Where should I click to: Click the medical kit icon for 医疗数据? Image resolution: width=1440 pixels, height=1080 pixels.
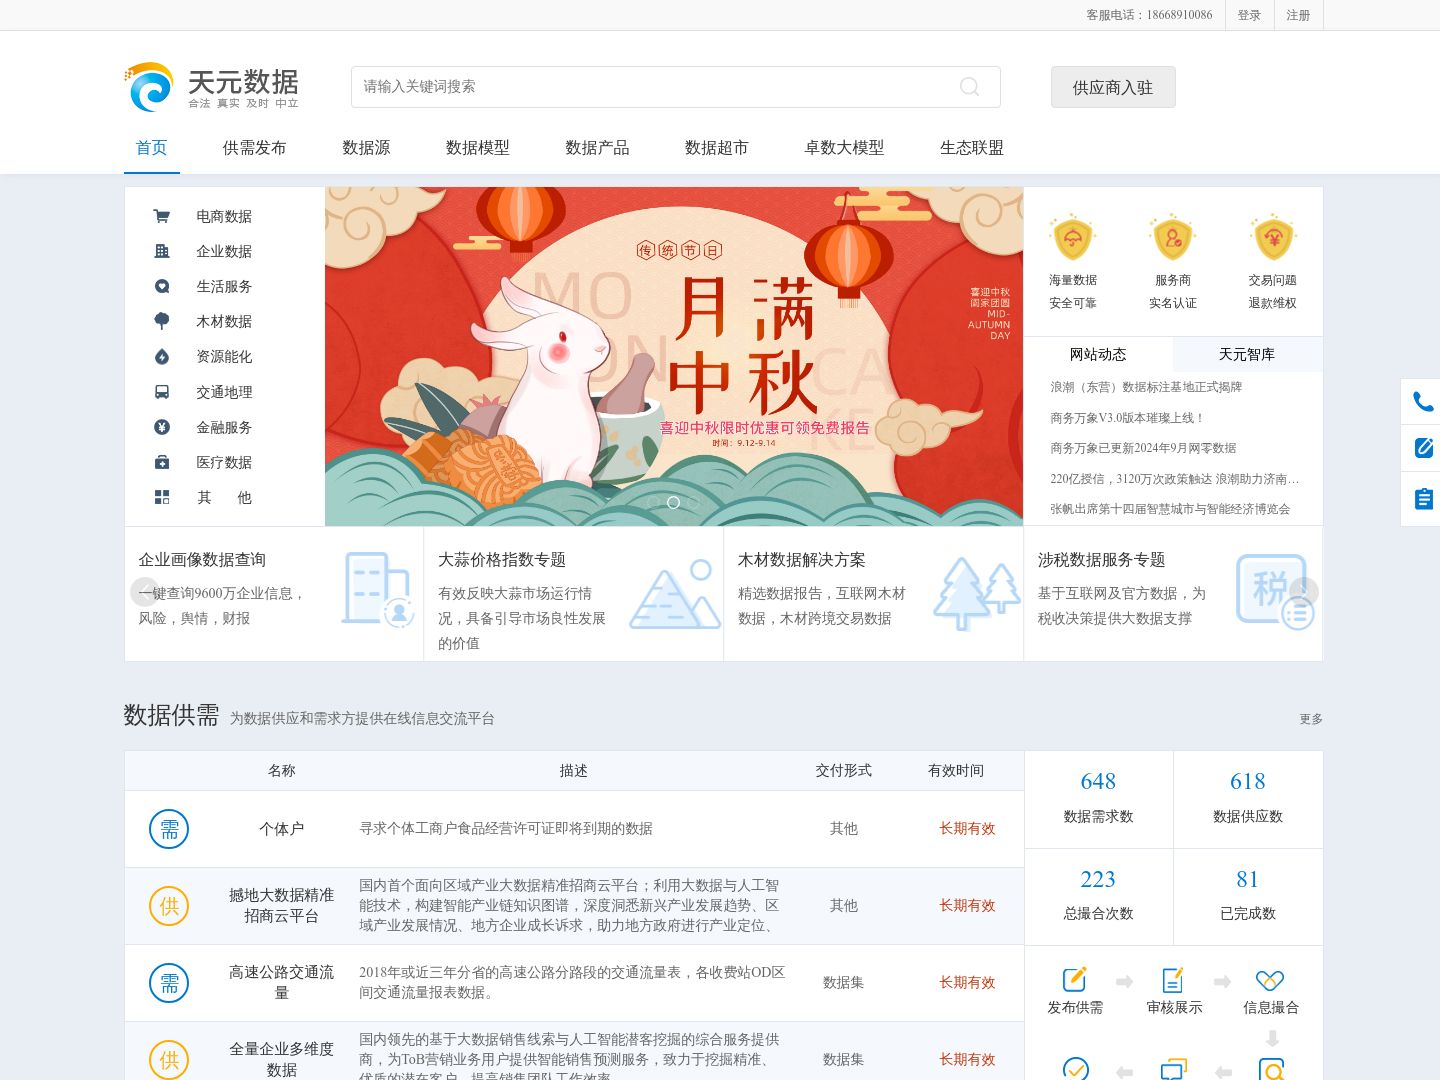(162, 462)
